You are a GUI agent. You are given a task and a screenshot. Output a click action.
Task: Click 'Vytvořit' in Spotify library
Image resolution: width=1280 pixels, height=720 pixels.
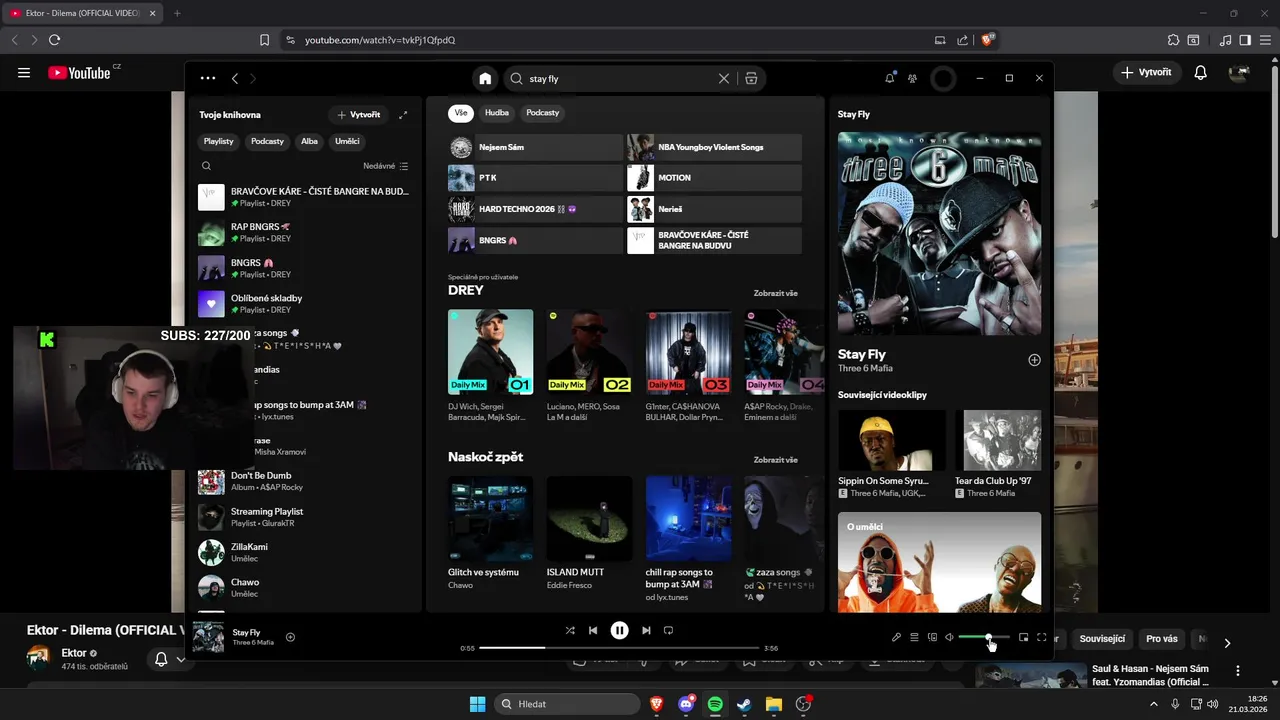click(x=359, y=115)
